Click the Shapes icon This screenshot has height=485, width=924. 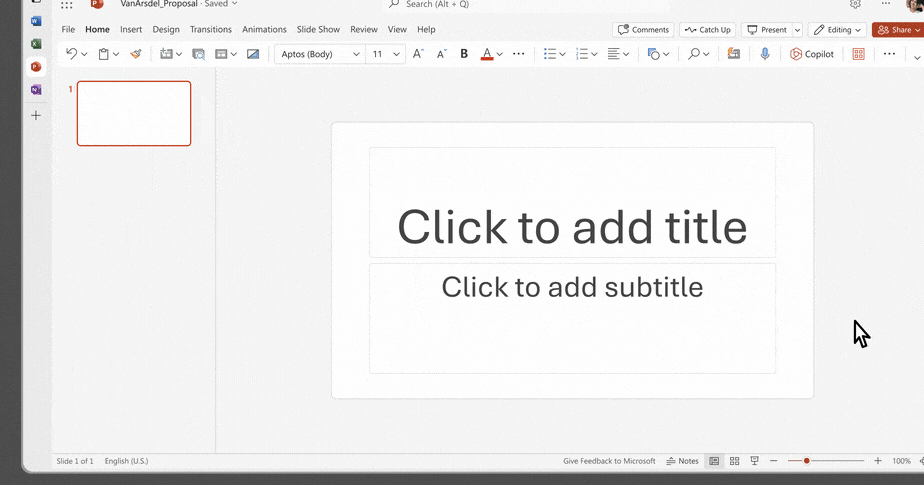coord(654,54)
